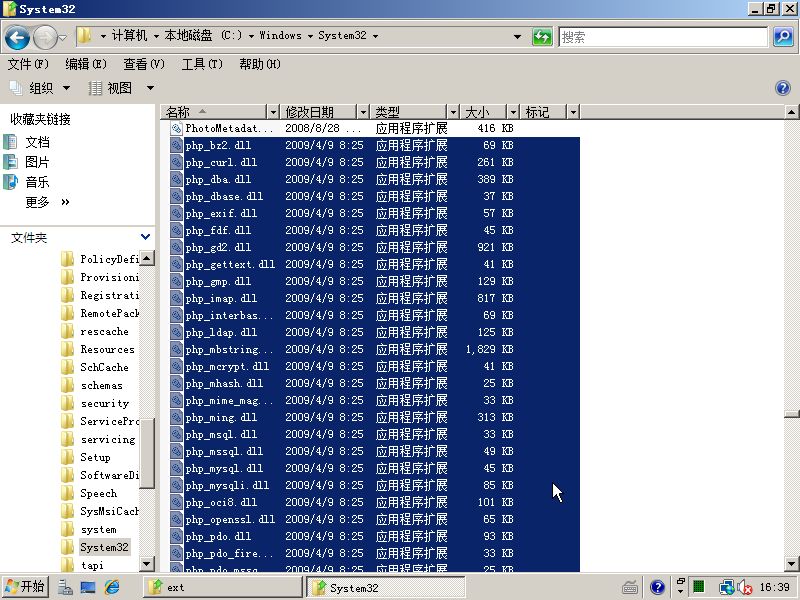
Task: Open the 开始 Start button
Action: (25, 587)
